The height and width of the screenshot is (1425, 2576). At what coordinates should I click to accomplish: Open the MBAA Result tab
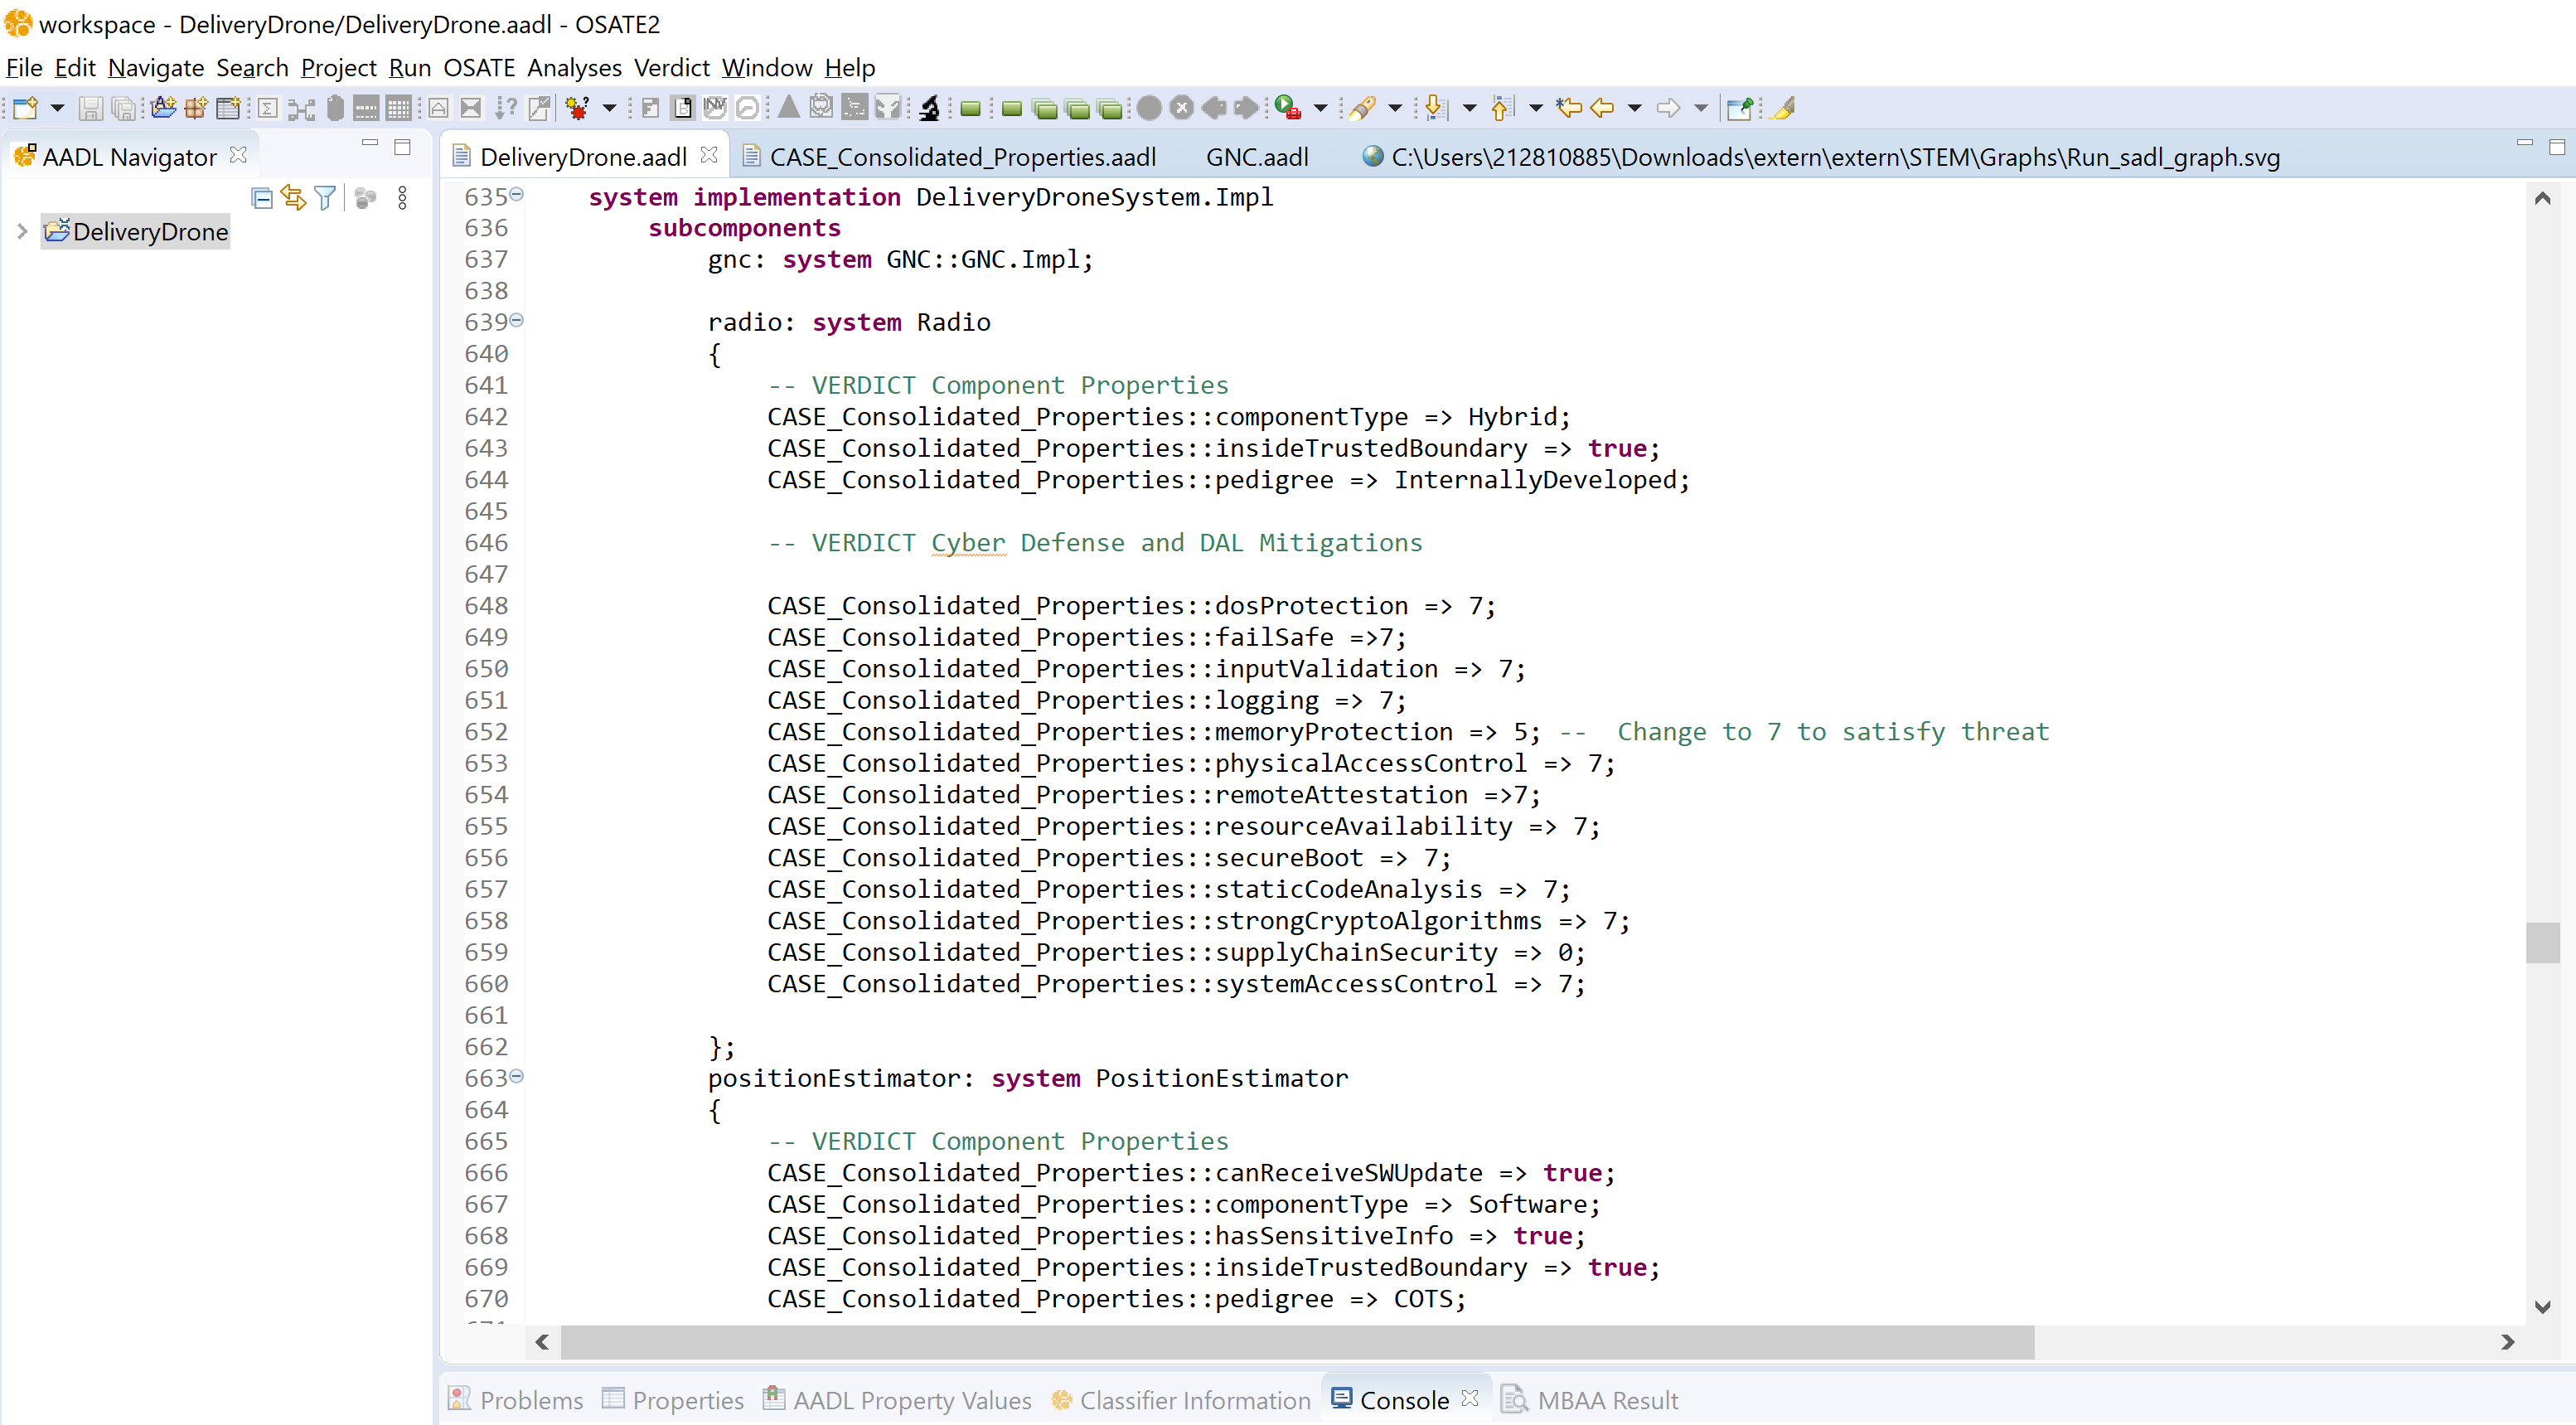point(1590,1400)
